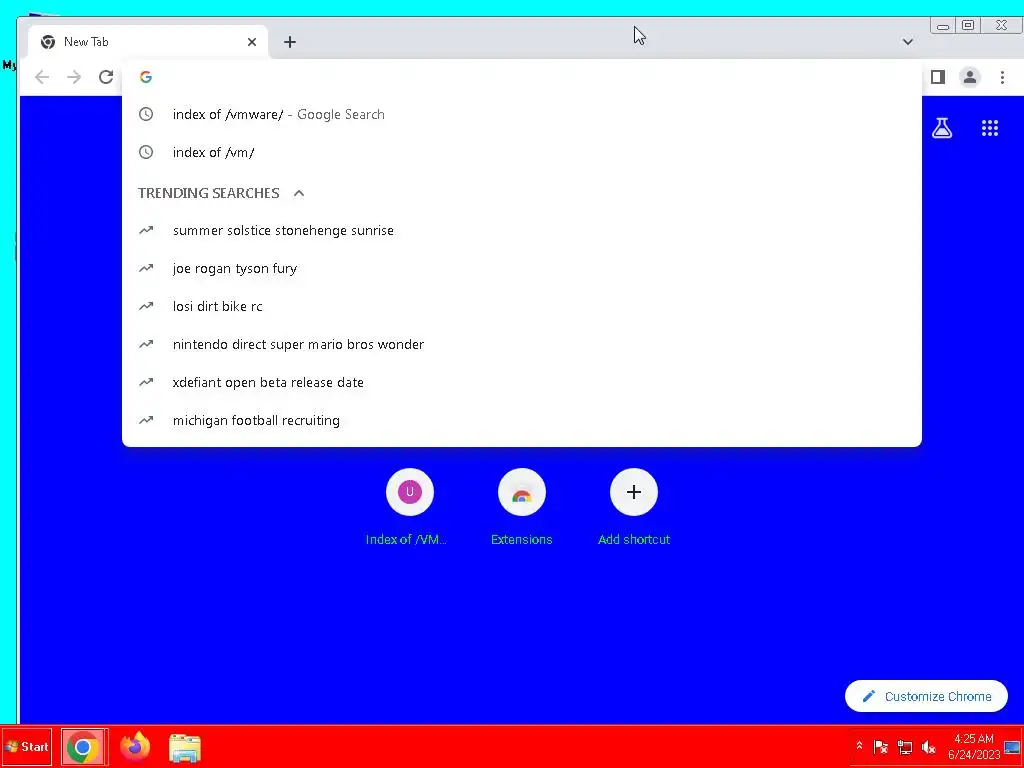Open the Google apps grid
The width and height of the screenshot is (1024, 768).
tap(990, 128)
